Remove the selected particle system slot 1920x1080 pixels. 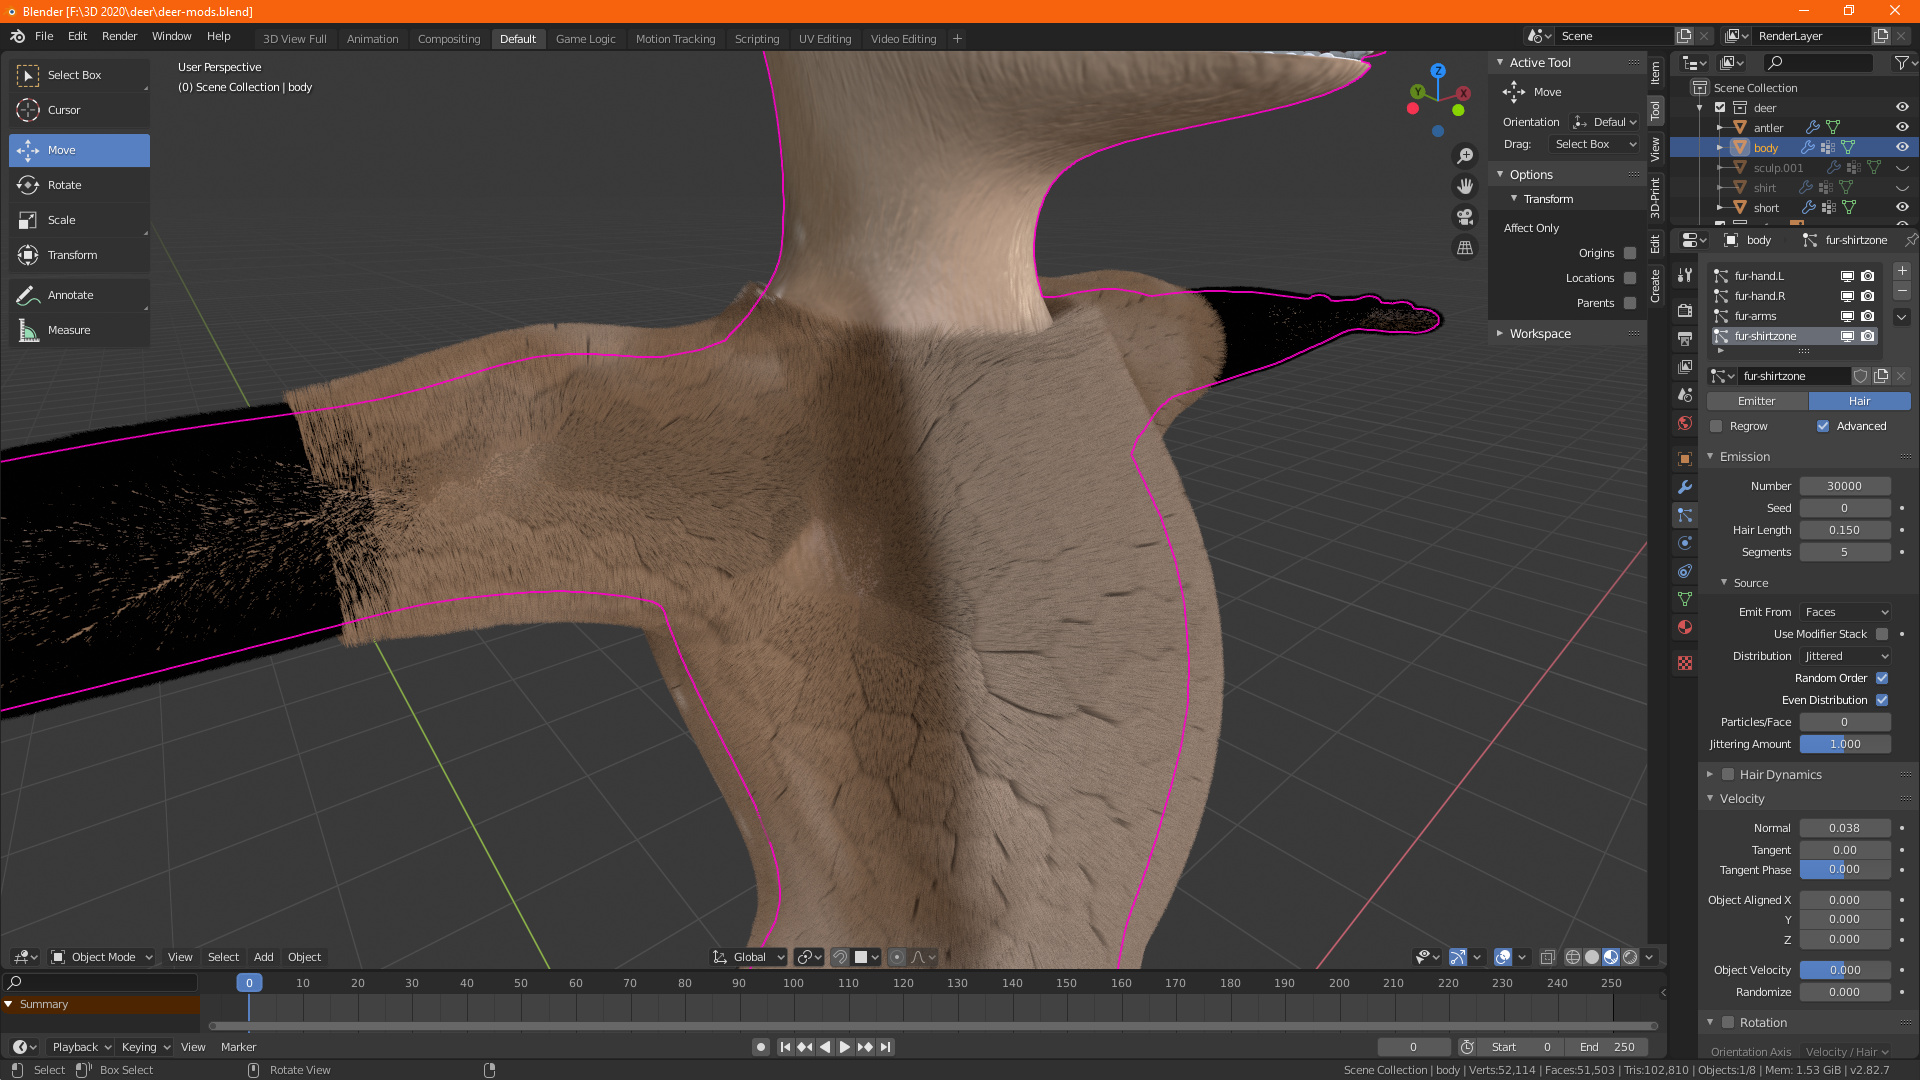(x=1902, y=291)
